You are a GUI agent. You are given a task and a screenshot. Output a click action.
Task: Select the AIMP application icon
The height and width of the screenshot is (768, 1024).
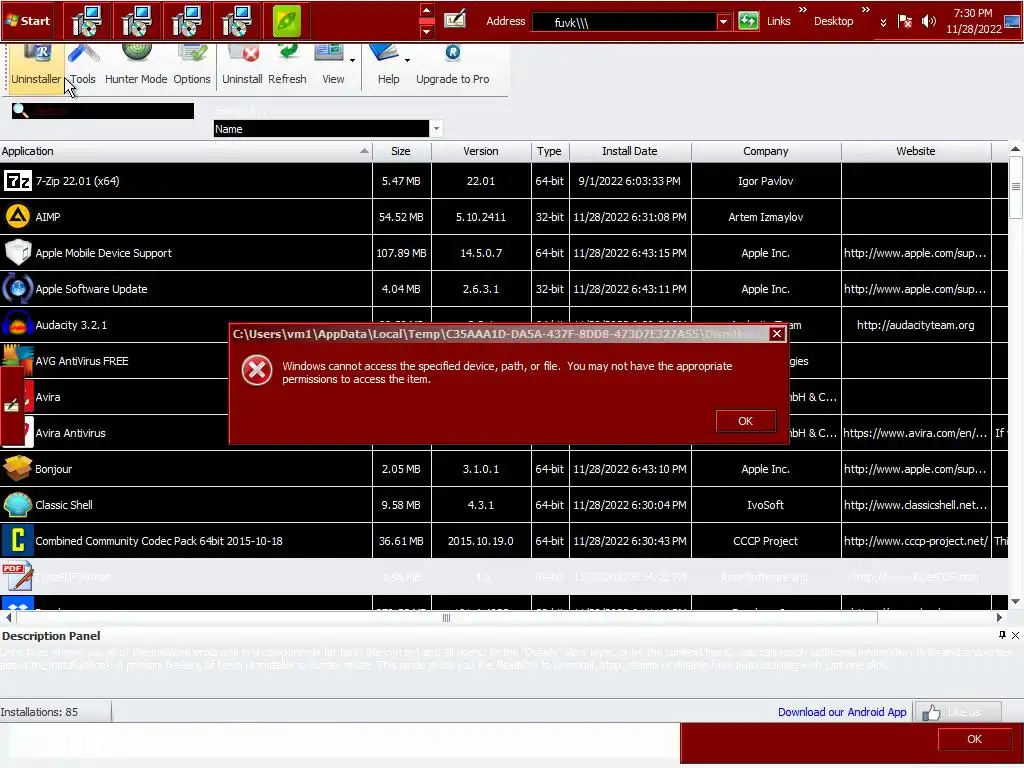[18, 217]
